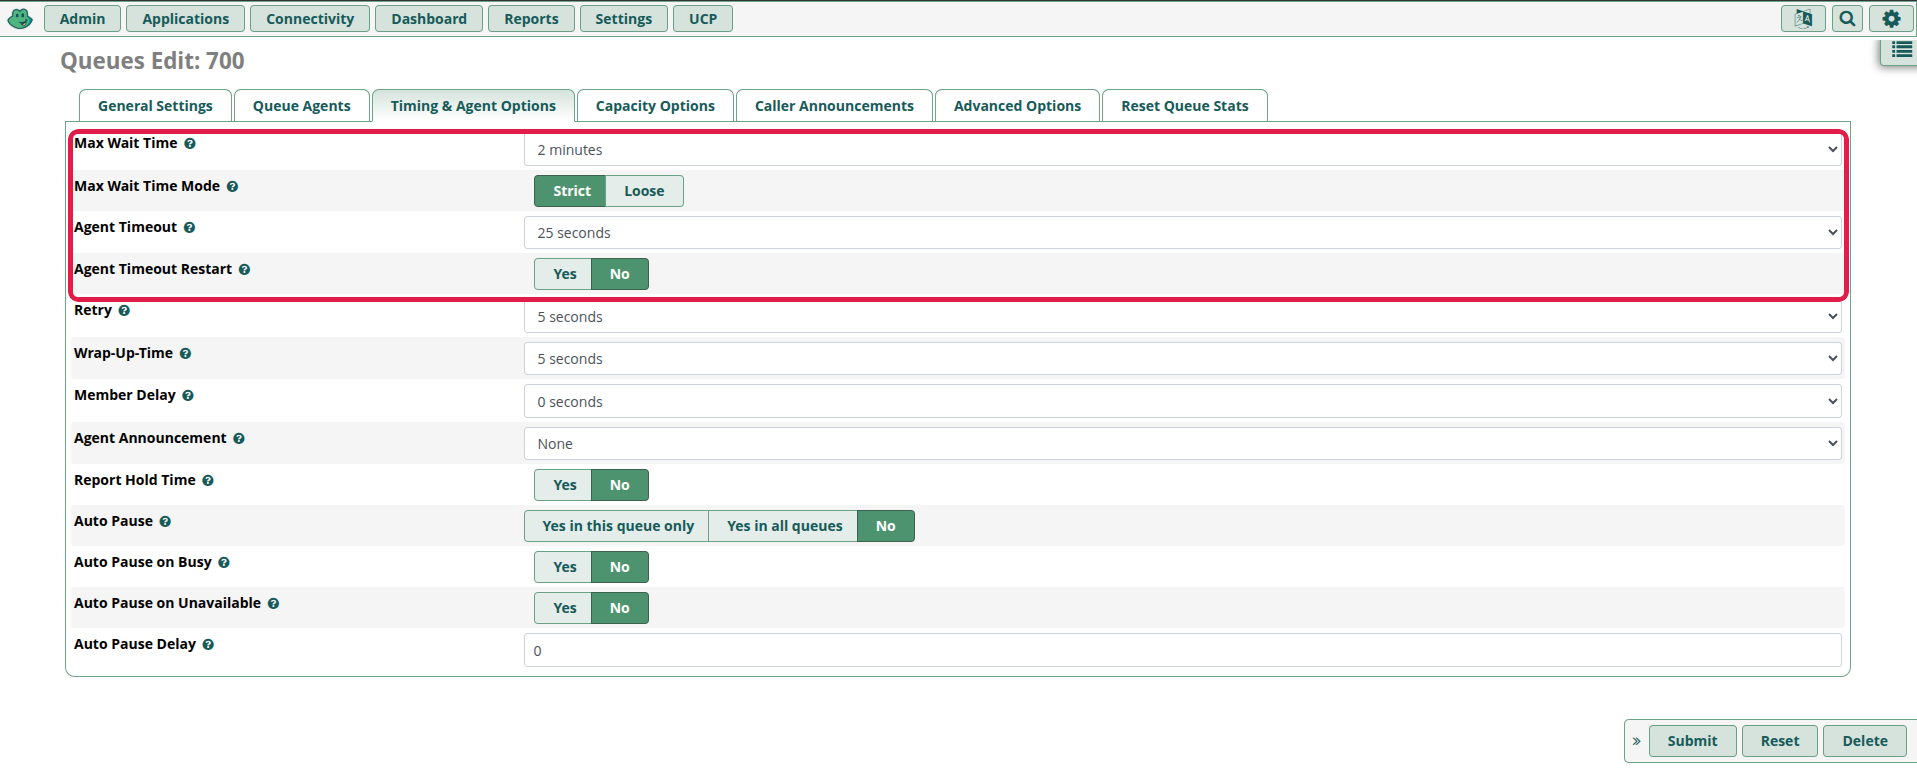Image resolution: width=1917 pixels, height=770 pixels.
Task: Open the Agent Timeout dropdown
Action: (1183, 233)
